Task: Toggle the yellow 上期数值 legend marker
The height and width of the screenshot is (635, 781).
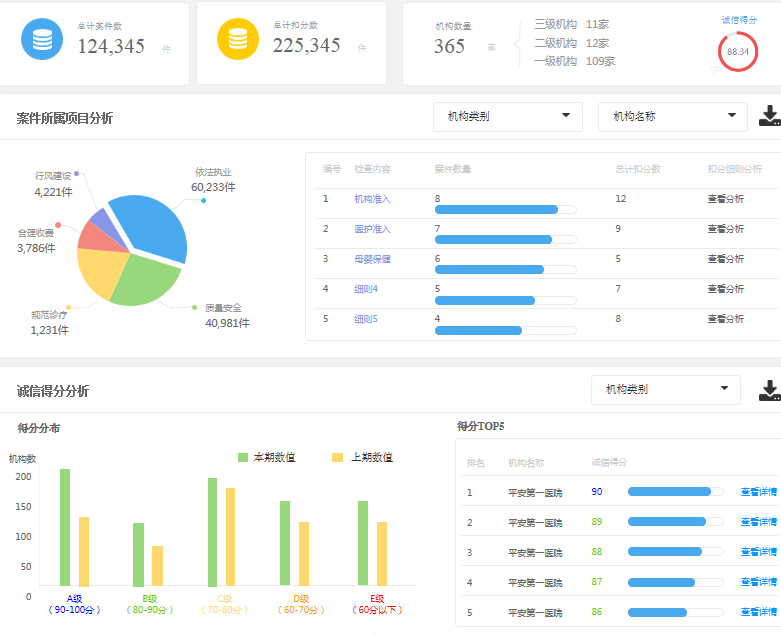Action: 337,457
